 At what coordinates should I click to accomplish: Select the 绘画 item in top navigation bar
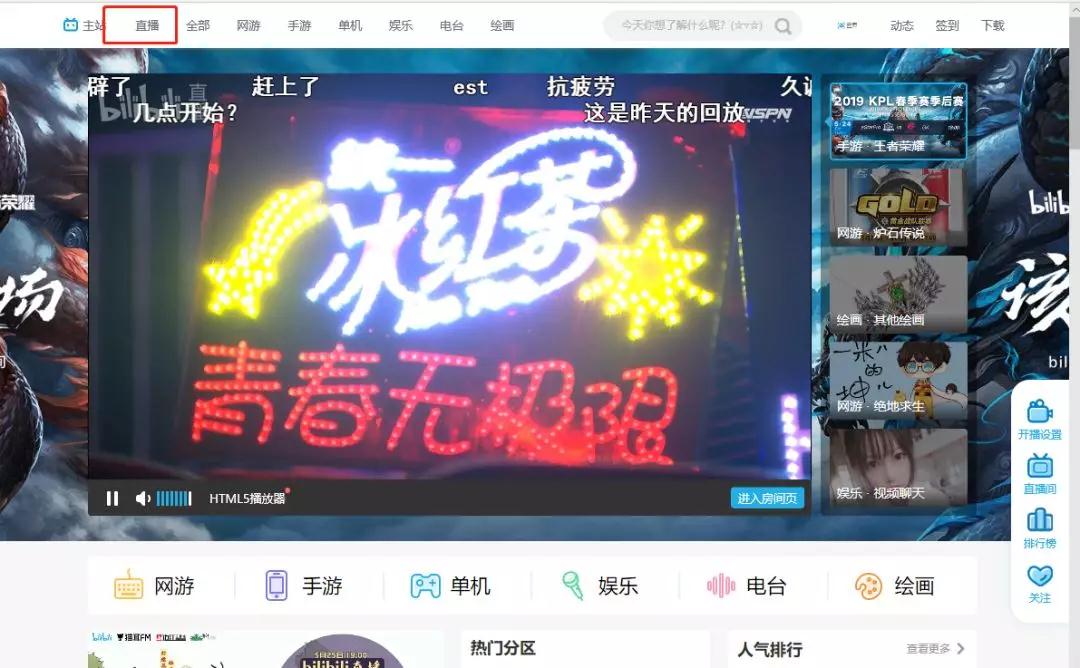click(502, 25)
